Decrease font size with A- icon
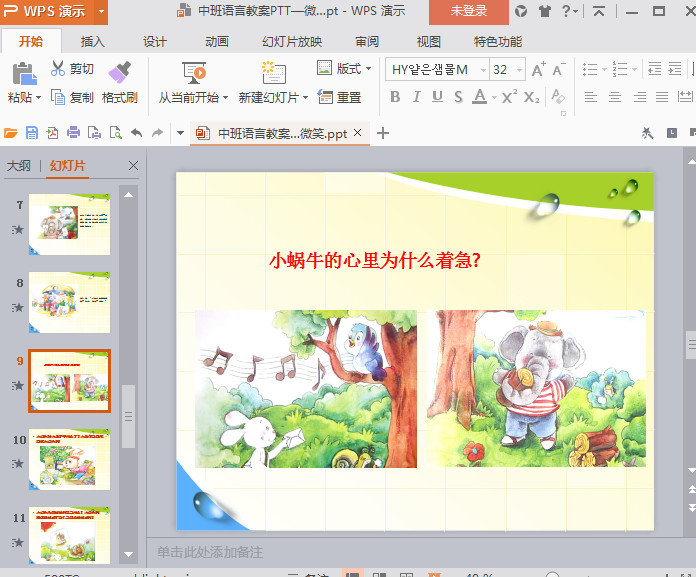The height and width of the screenshot is (577, 696). click(559, 69)
